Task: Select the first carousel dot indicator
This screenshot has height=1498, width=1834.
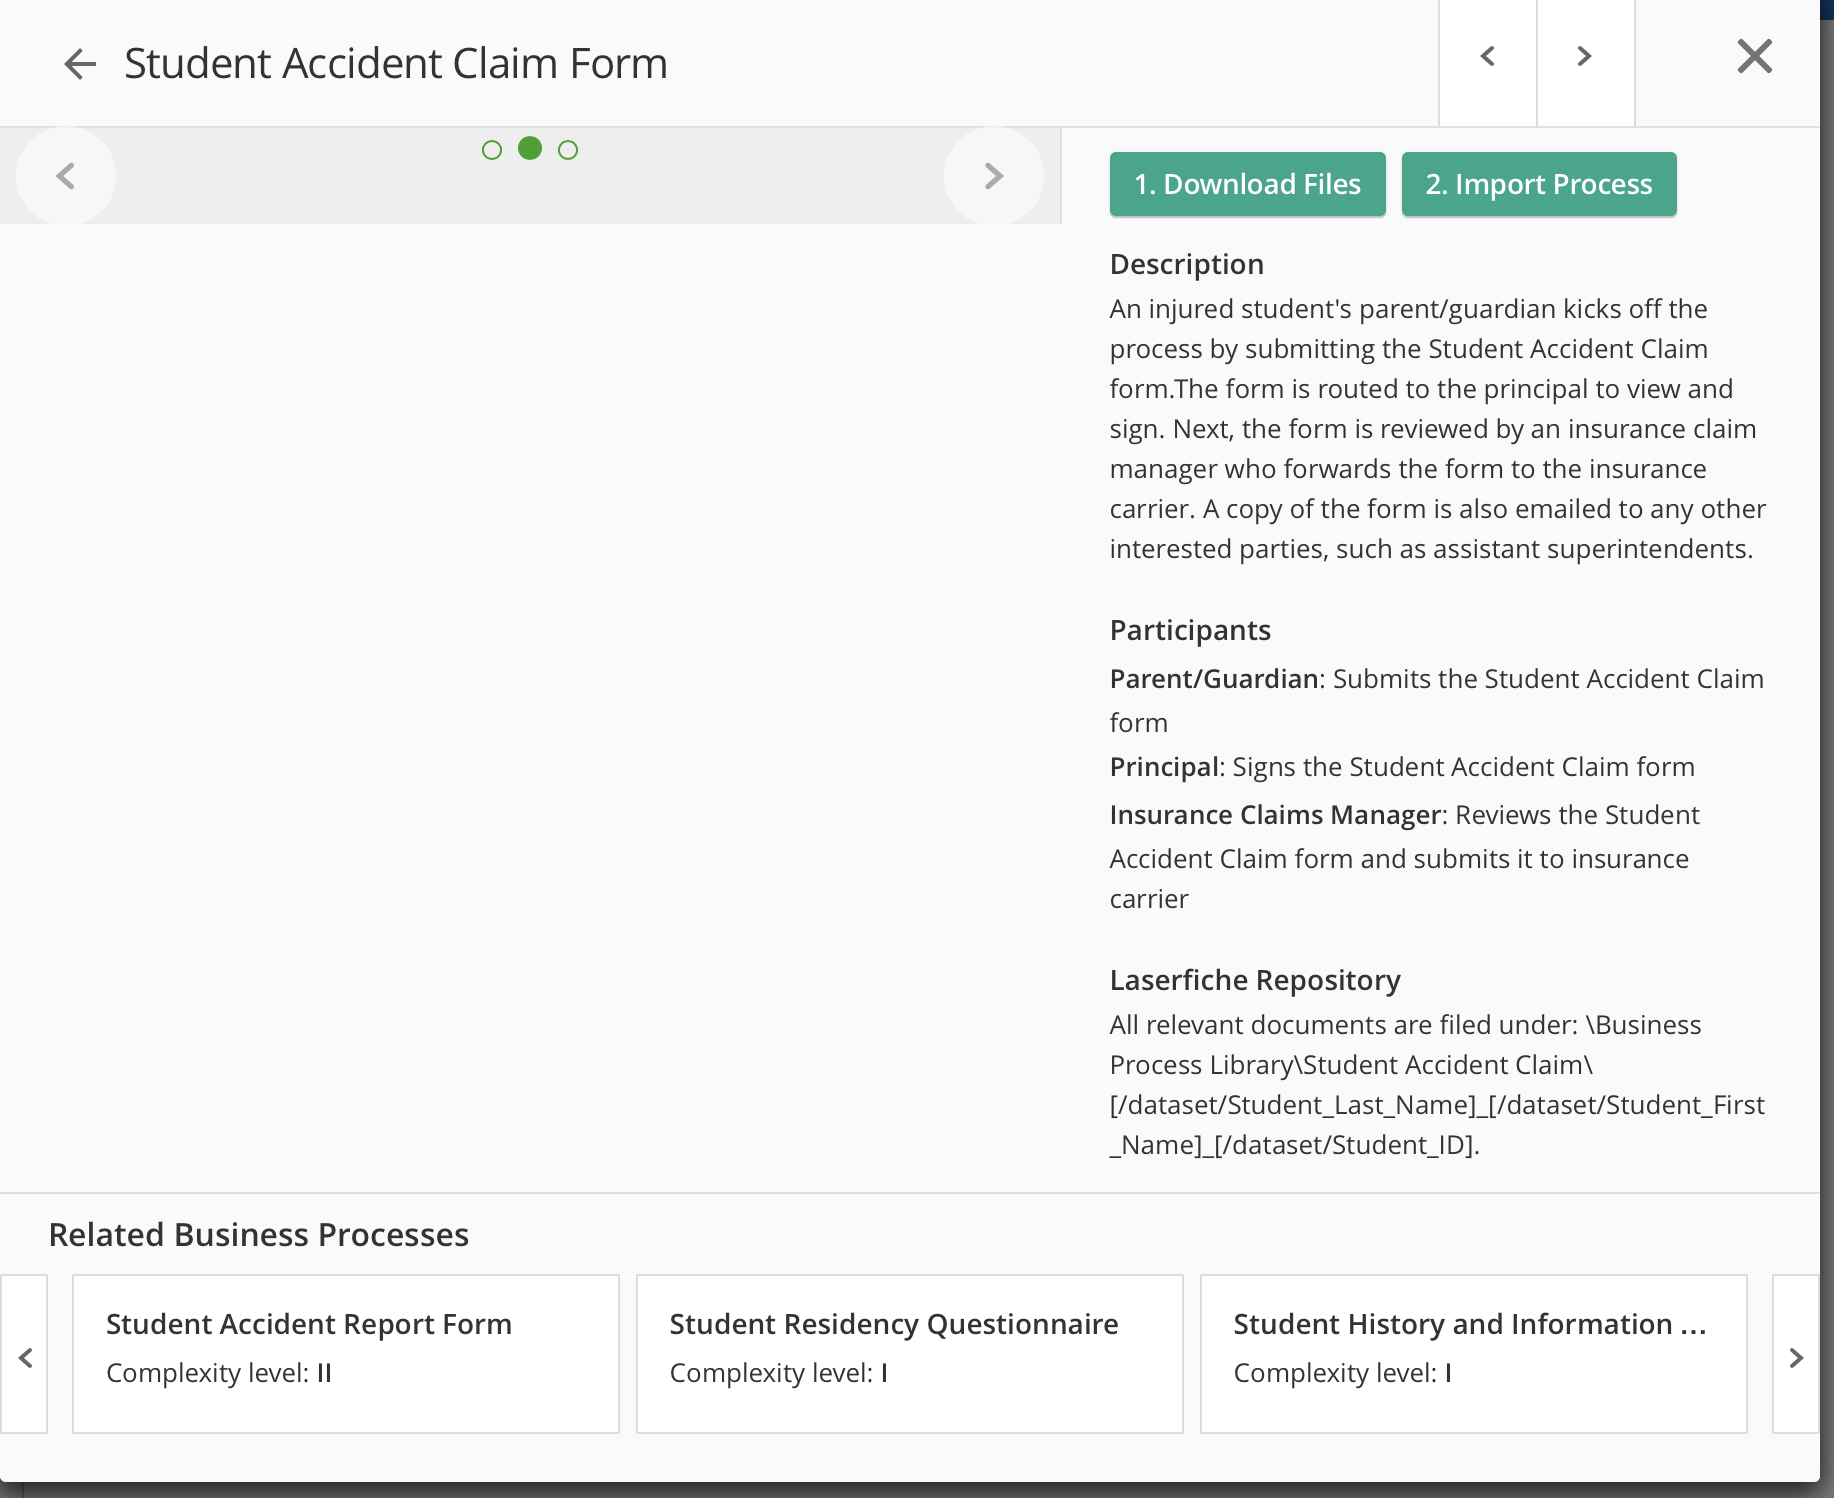Action: (x=491, y=150)
